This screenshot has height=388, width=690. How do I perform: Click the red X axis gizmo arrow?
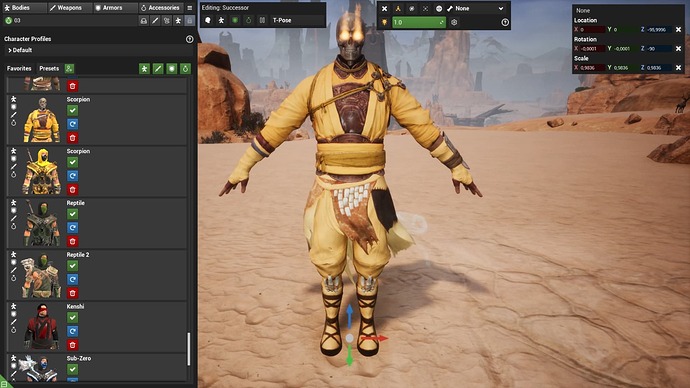tap(374, 338)
